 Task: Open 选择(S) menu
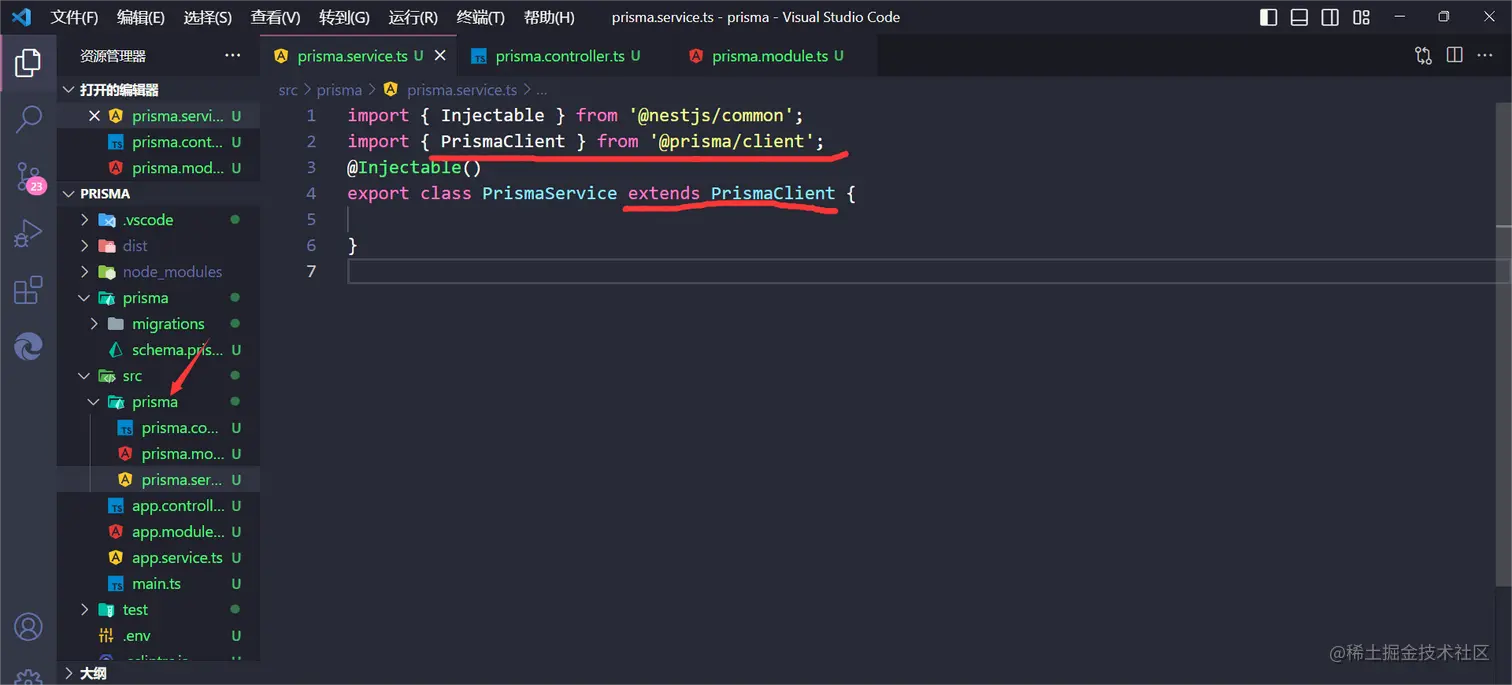(208, 17)
